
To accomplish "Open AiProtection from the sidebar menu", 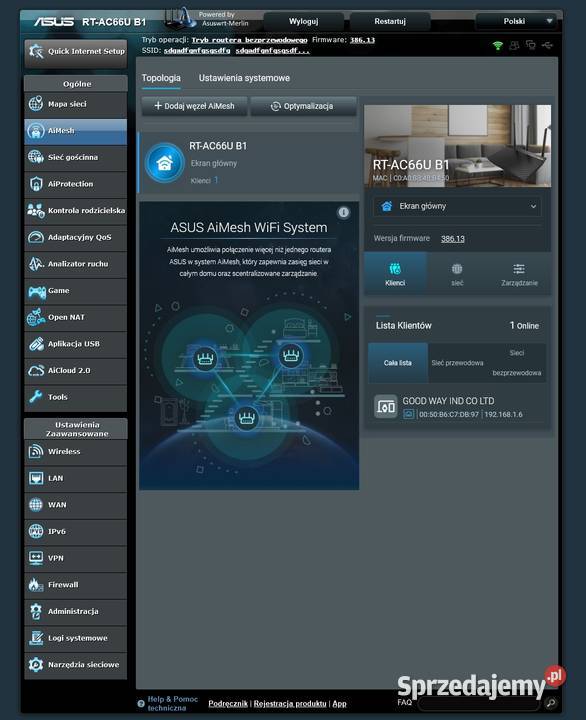I will (x=76, y=184).
